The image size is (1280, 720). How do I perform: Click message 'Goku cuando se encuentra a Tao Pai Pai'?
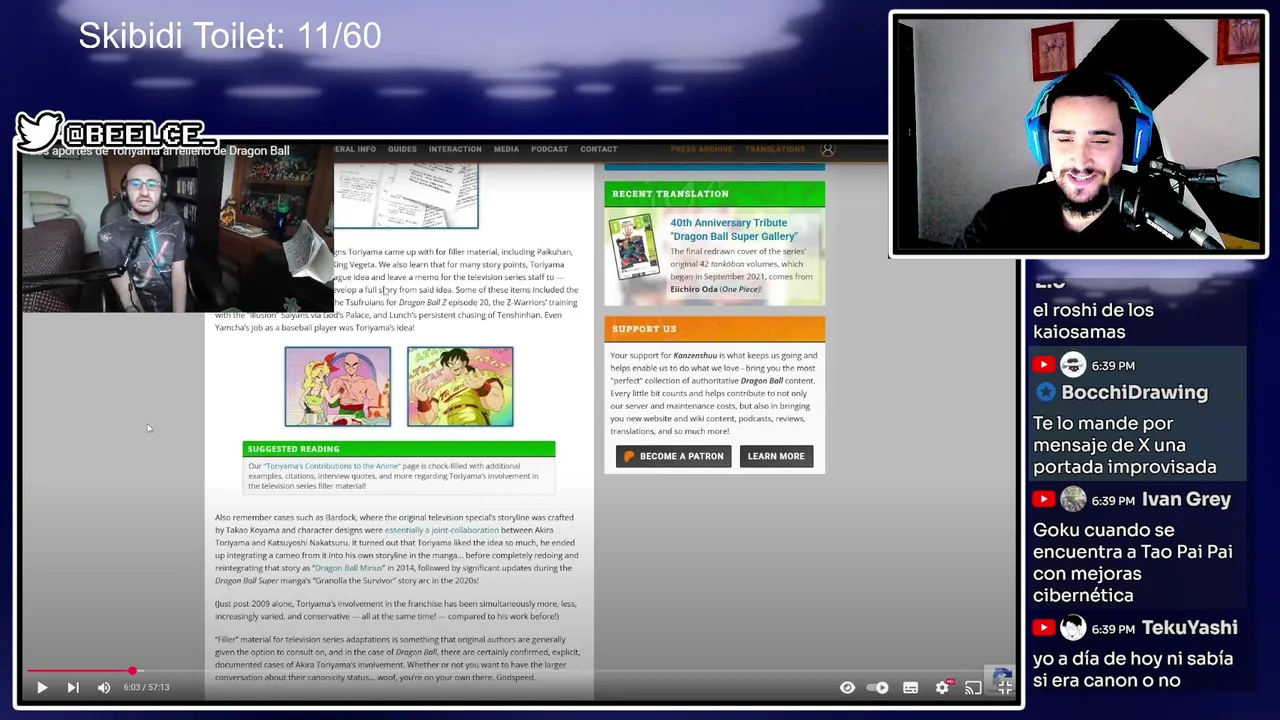point(1132,562)
